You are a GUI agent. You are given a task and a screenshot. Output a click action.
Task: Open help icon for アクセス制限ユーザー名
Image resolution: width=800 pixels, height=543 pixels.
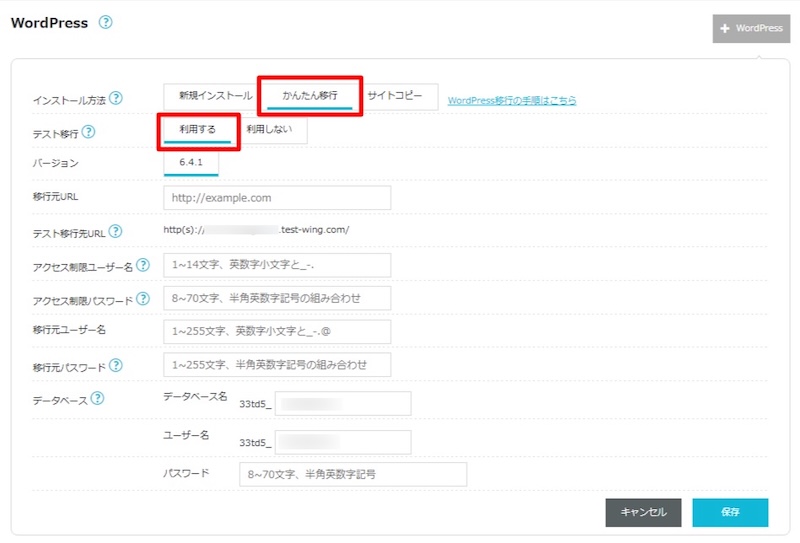(143, 265)
